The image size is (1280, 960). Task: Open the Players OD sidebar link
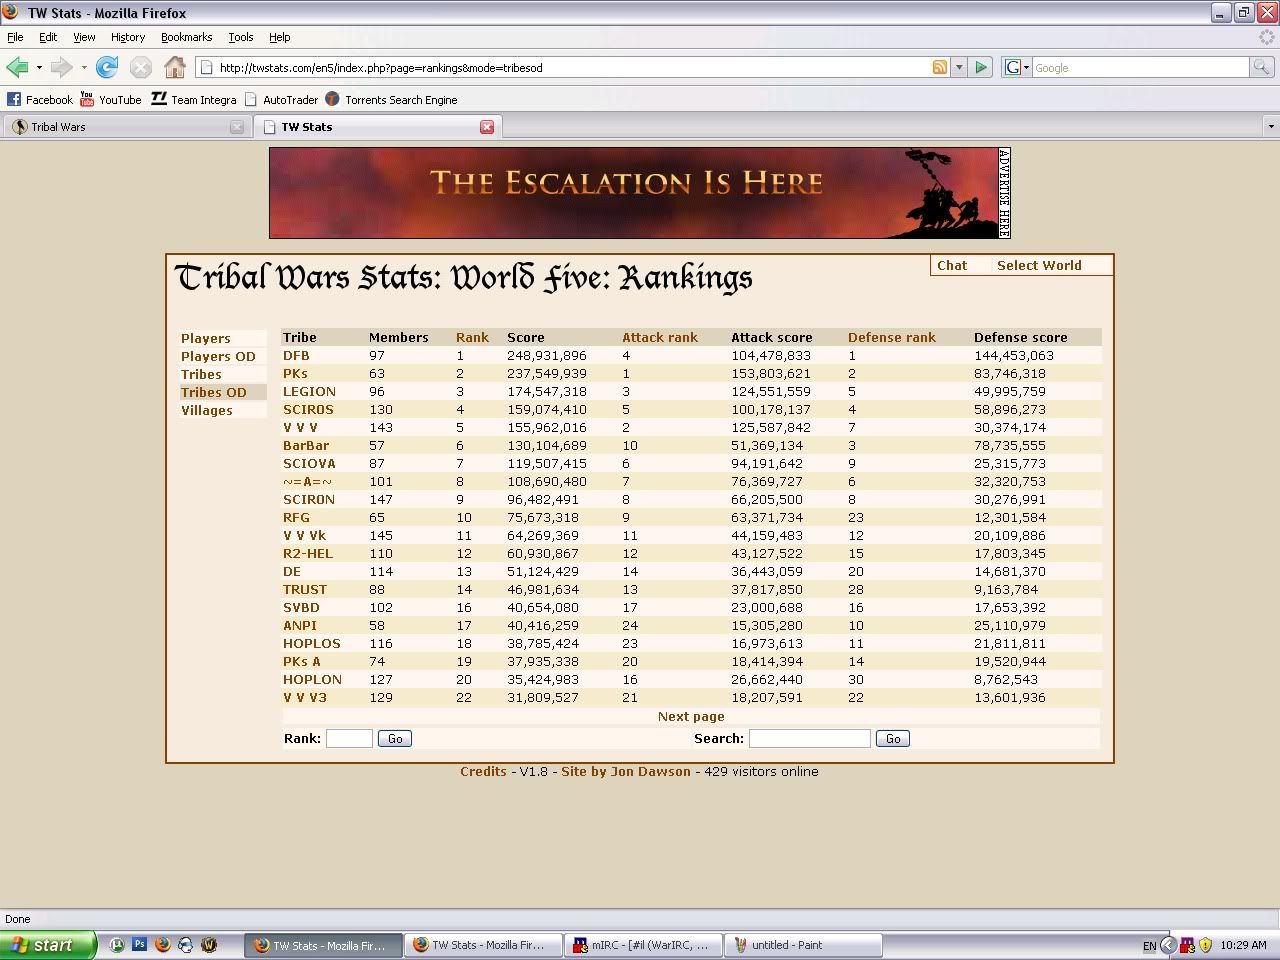click(x=218, y=356)
